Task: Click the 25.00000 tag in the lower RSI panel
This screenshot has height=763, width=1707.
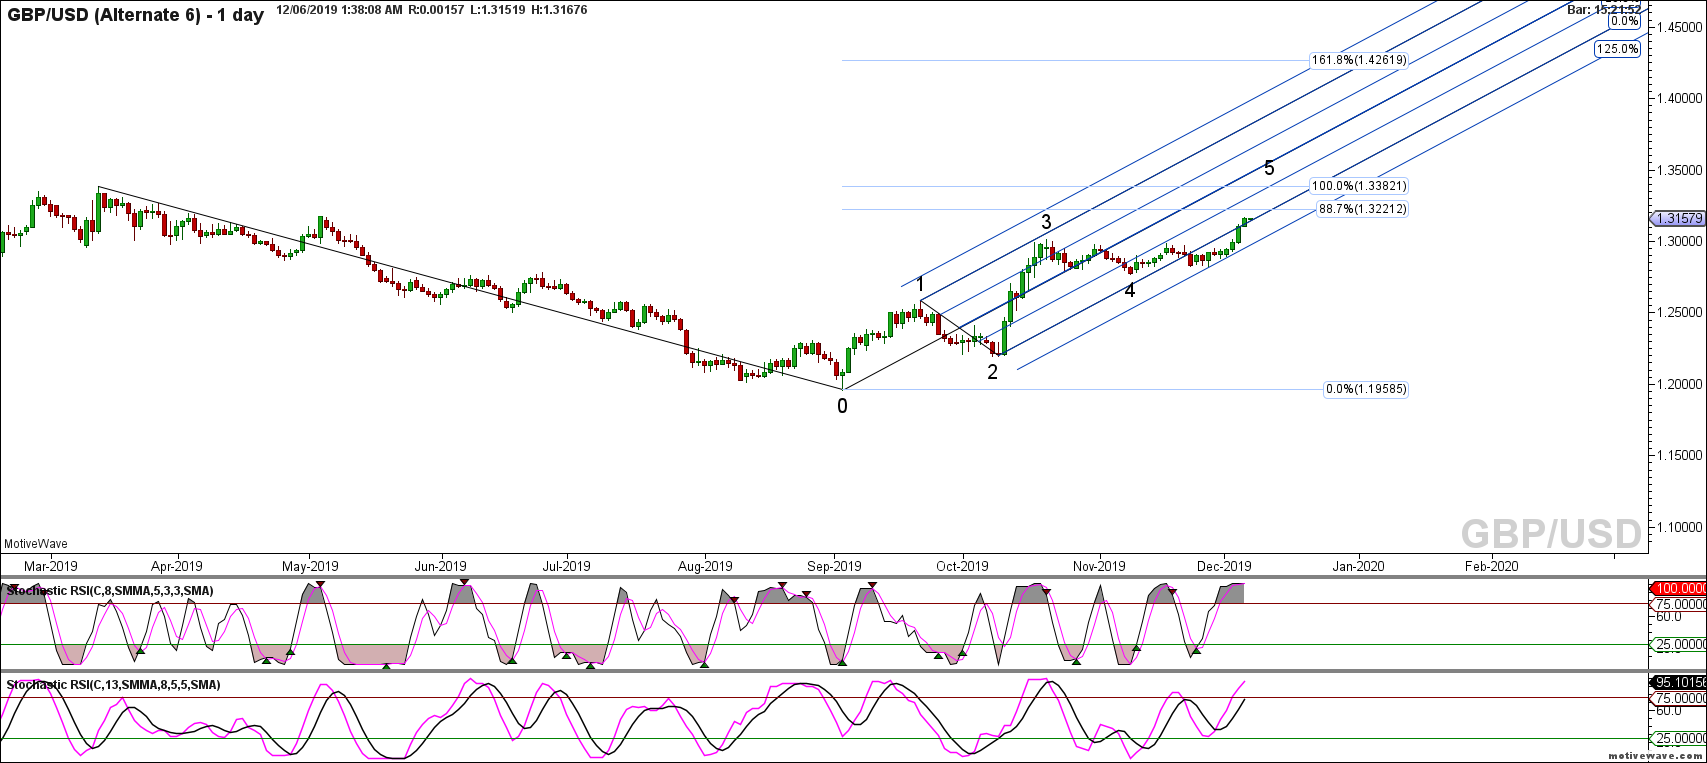Action: coord(1677,739)
